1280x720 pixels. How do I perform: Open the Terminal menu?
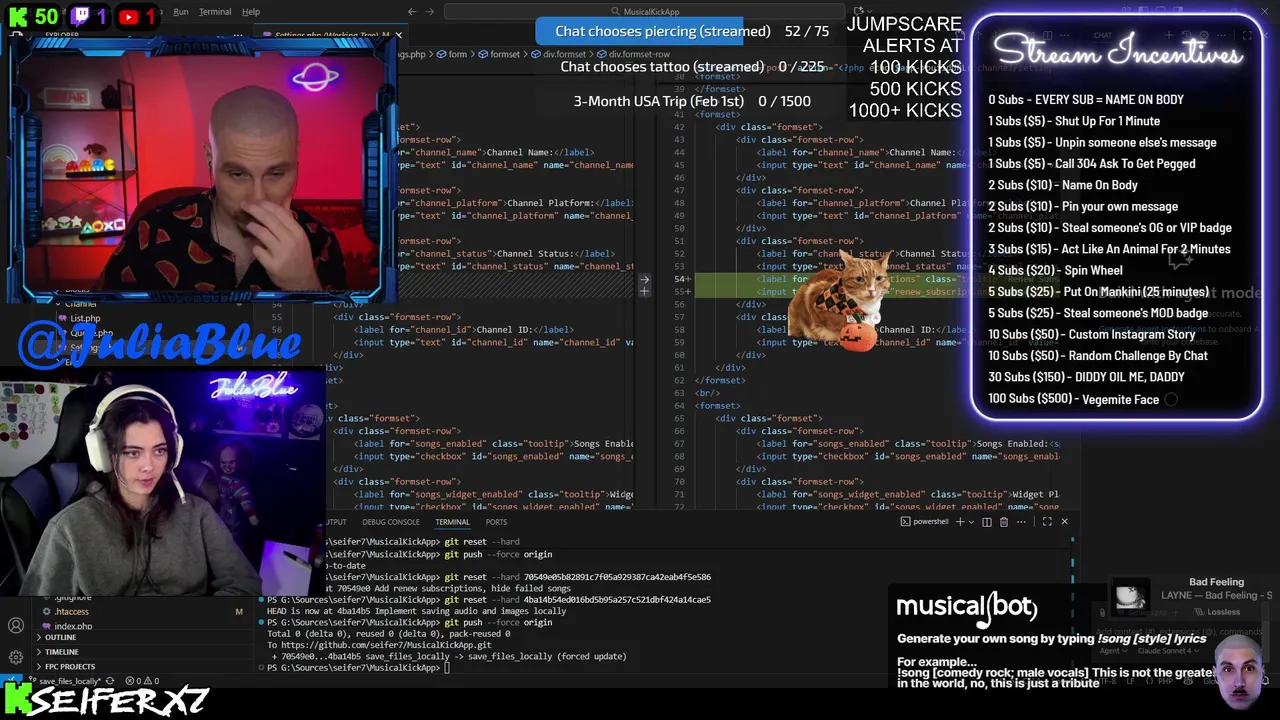tap(215, 12)
